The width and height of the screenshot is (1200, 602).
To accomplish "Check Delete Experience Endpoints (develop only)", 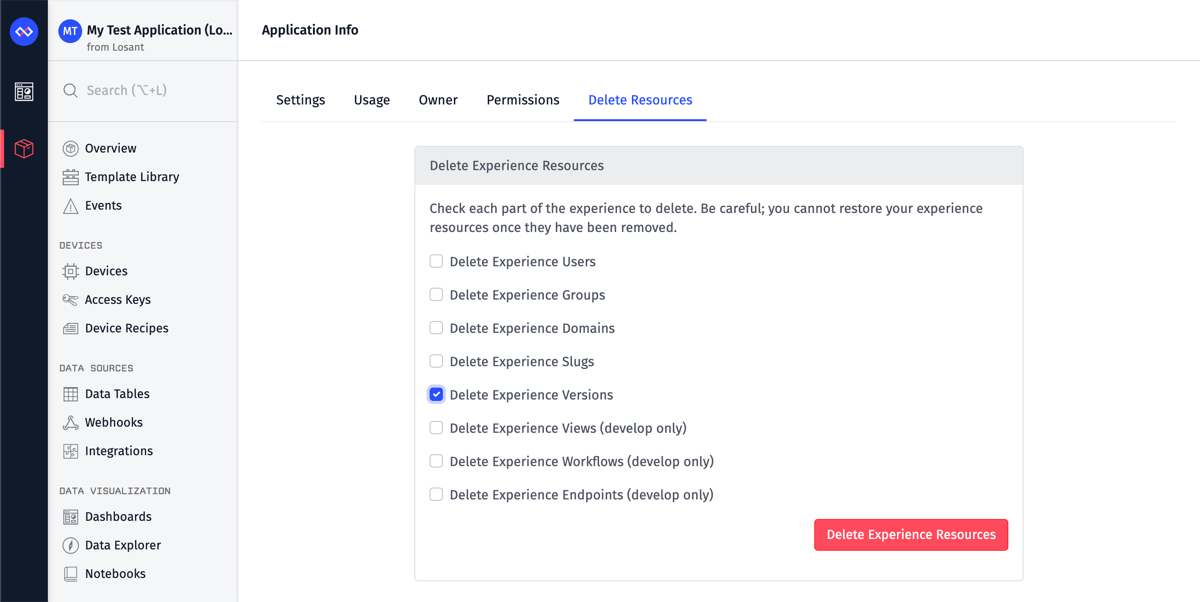I will click(436, 494).
